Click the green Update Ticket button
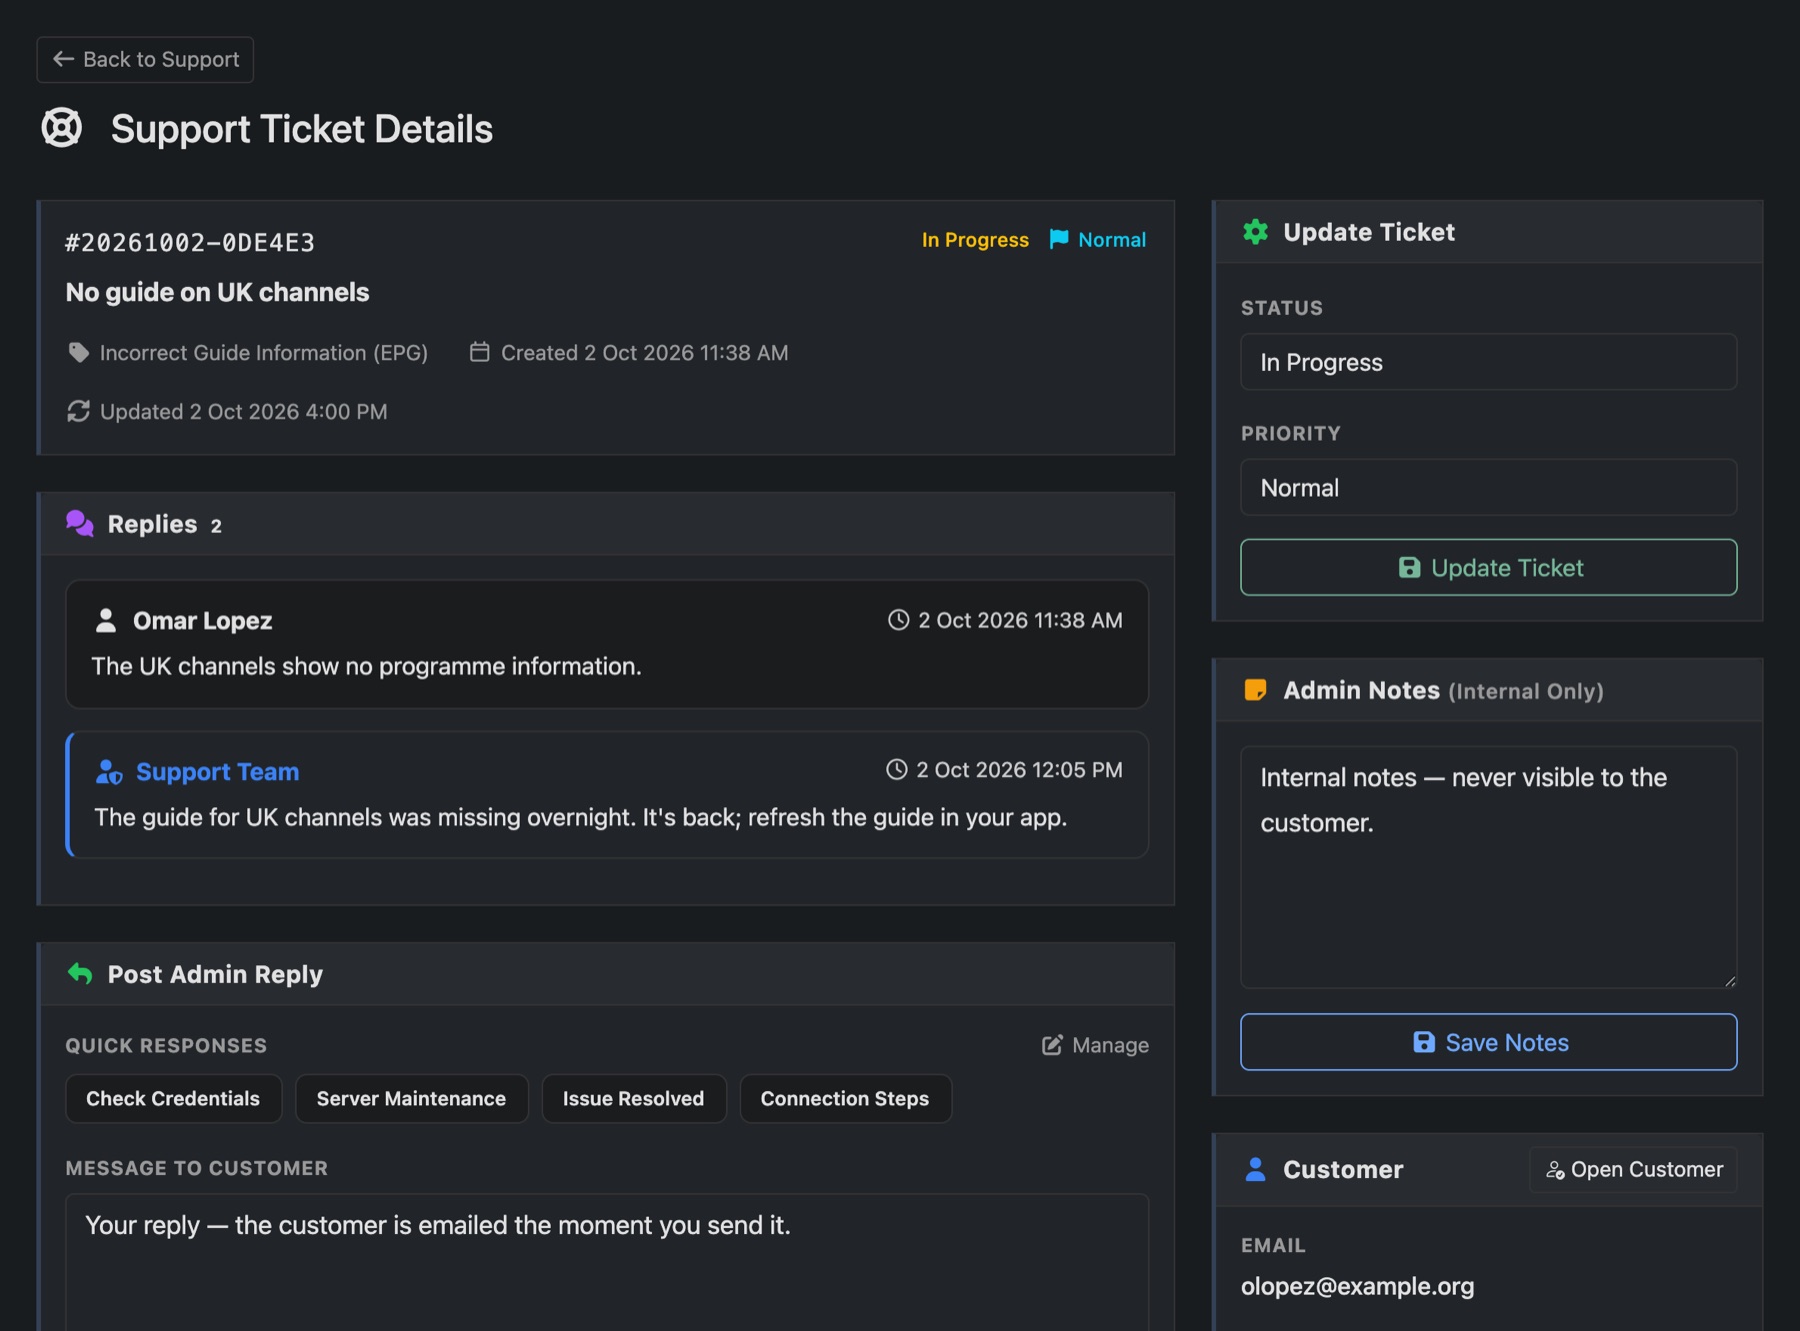The width and height of the screenshot is (1800, 1331). (x=1488, y=567)
